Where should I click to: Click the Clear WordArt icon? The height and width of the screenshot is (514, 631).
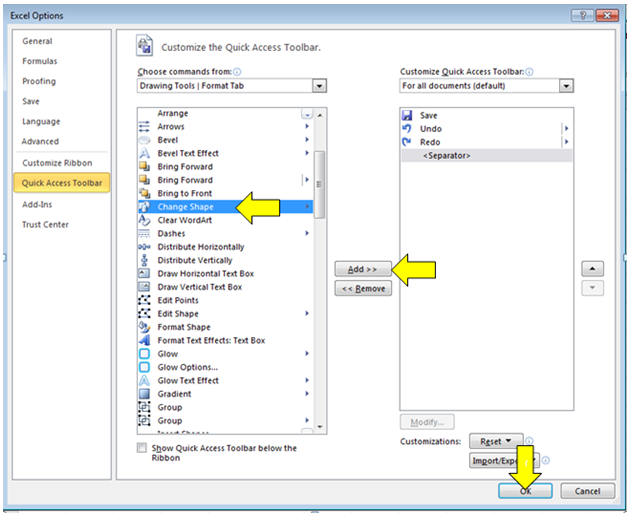click(x=144, y=220)
